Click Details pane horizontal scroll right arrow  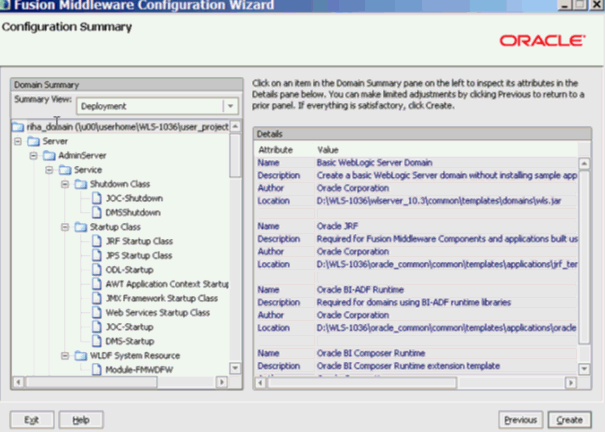tap(571, 383)
